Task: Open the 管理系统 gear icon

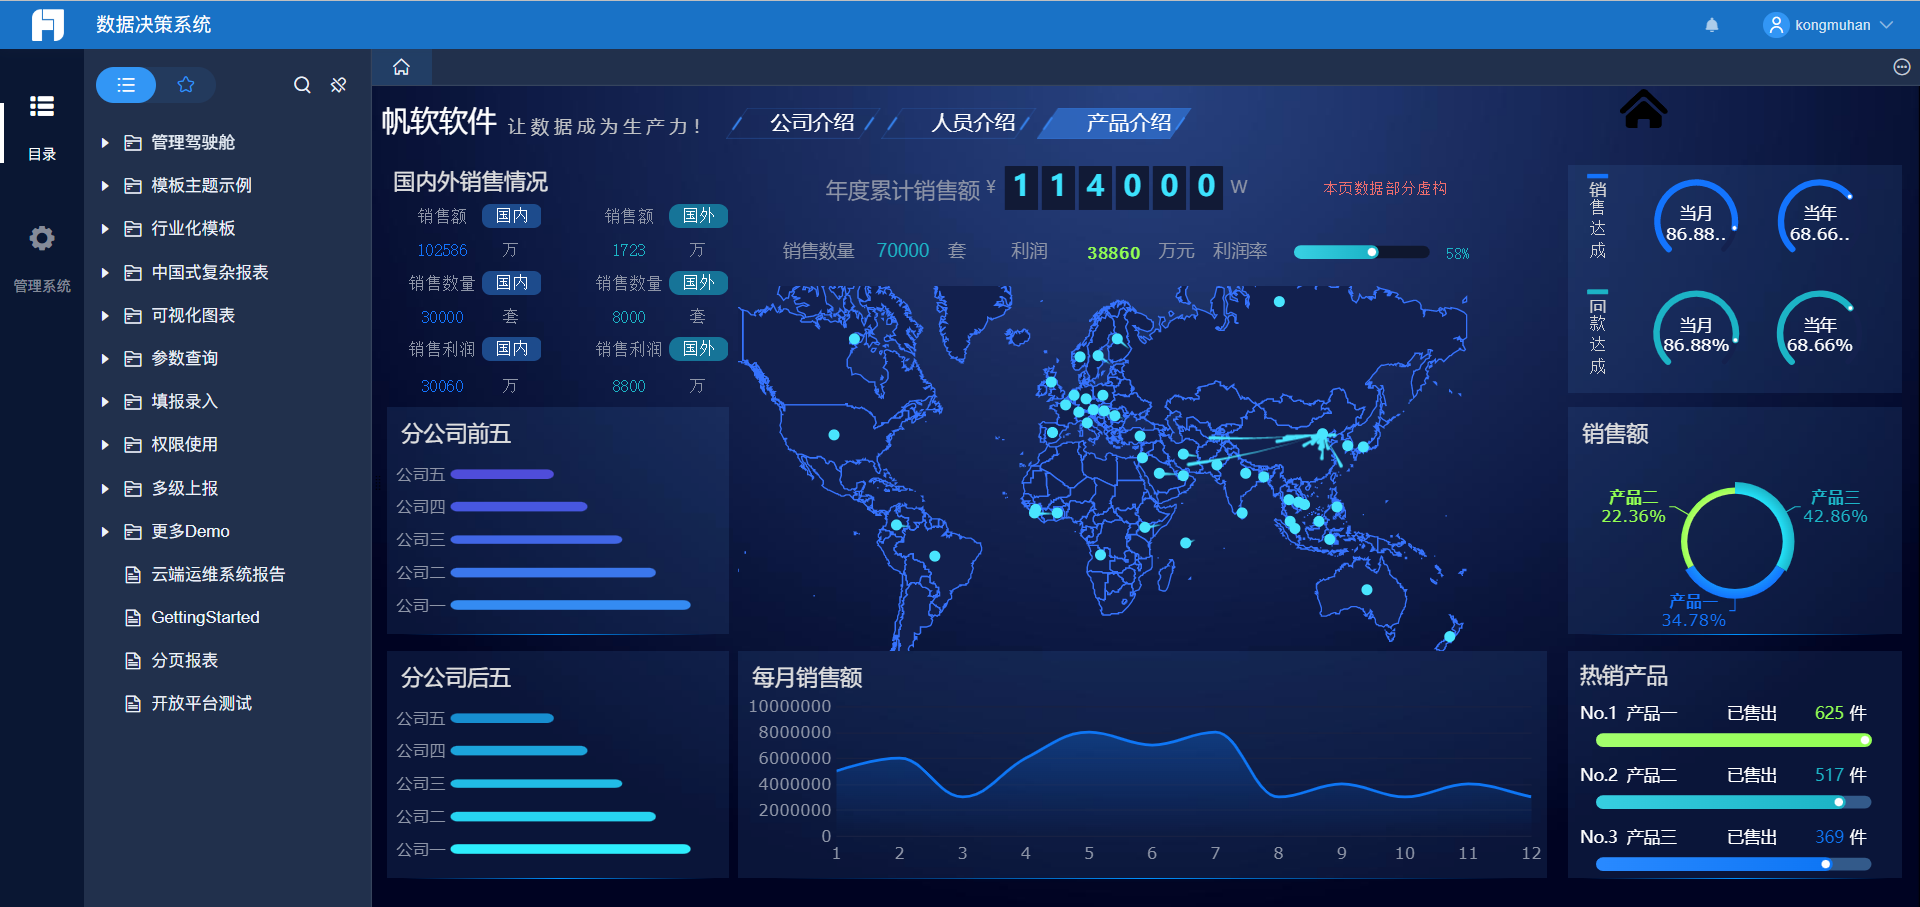Action: [x=42, y=238]
